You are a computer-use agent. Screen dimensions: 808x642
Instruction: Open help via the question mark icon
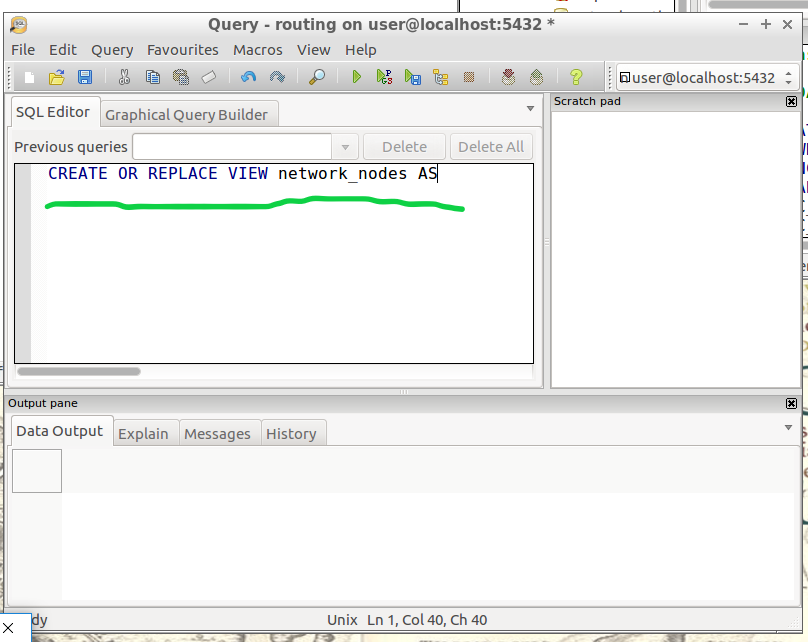(x=575, y=77)
